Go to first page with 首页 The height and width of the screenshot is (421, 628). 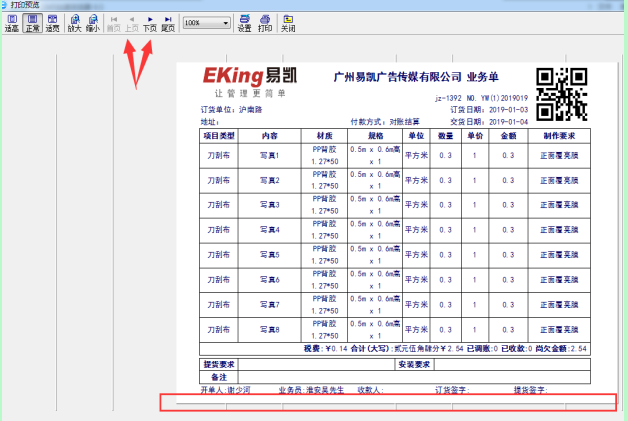click(x=115, y=24)
